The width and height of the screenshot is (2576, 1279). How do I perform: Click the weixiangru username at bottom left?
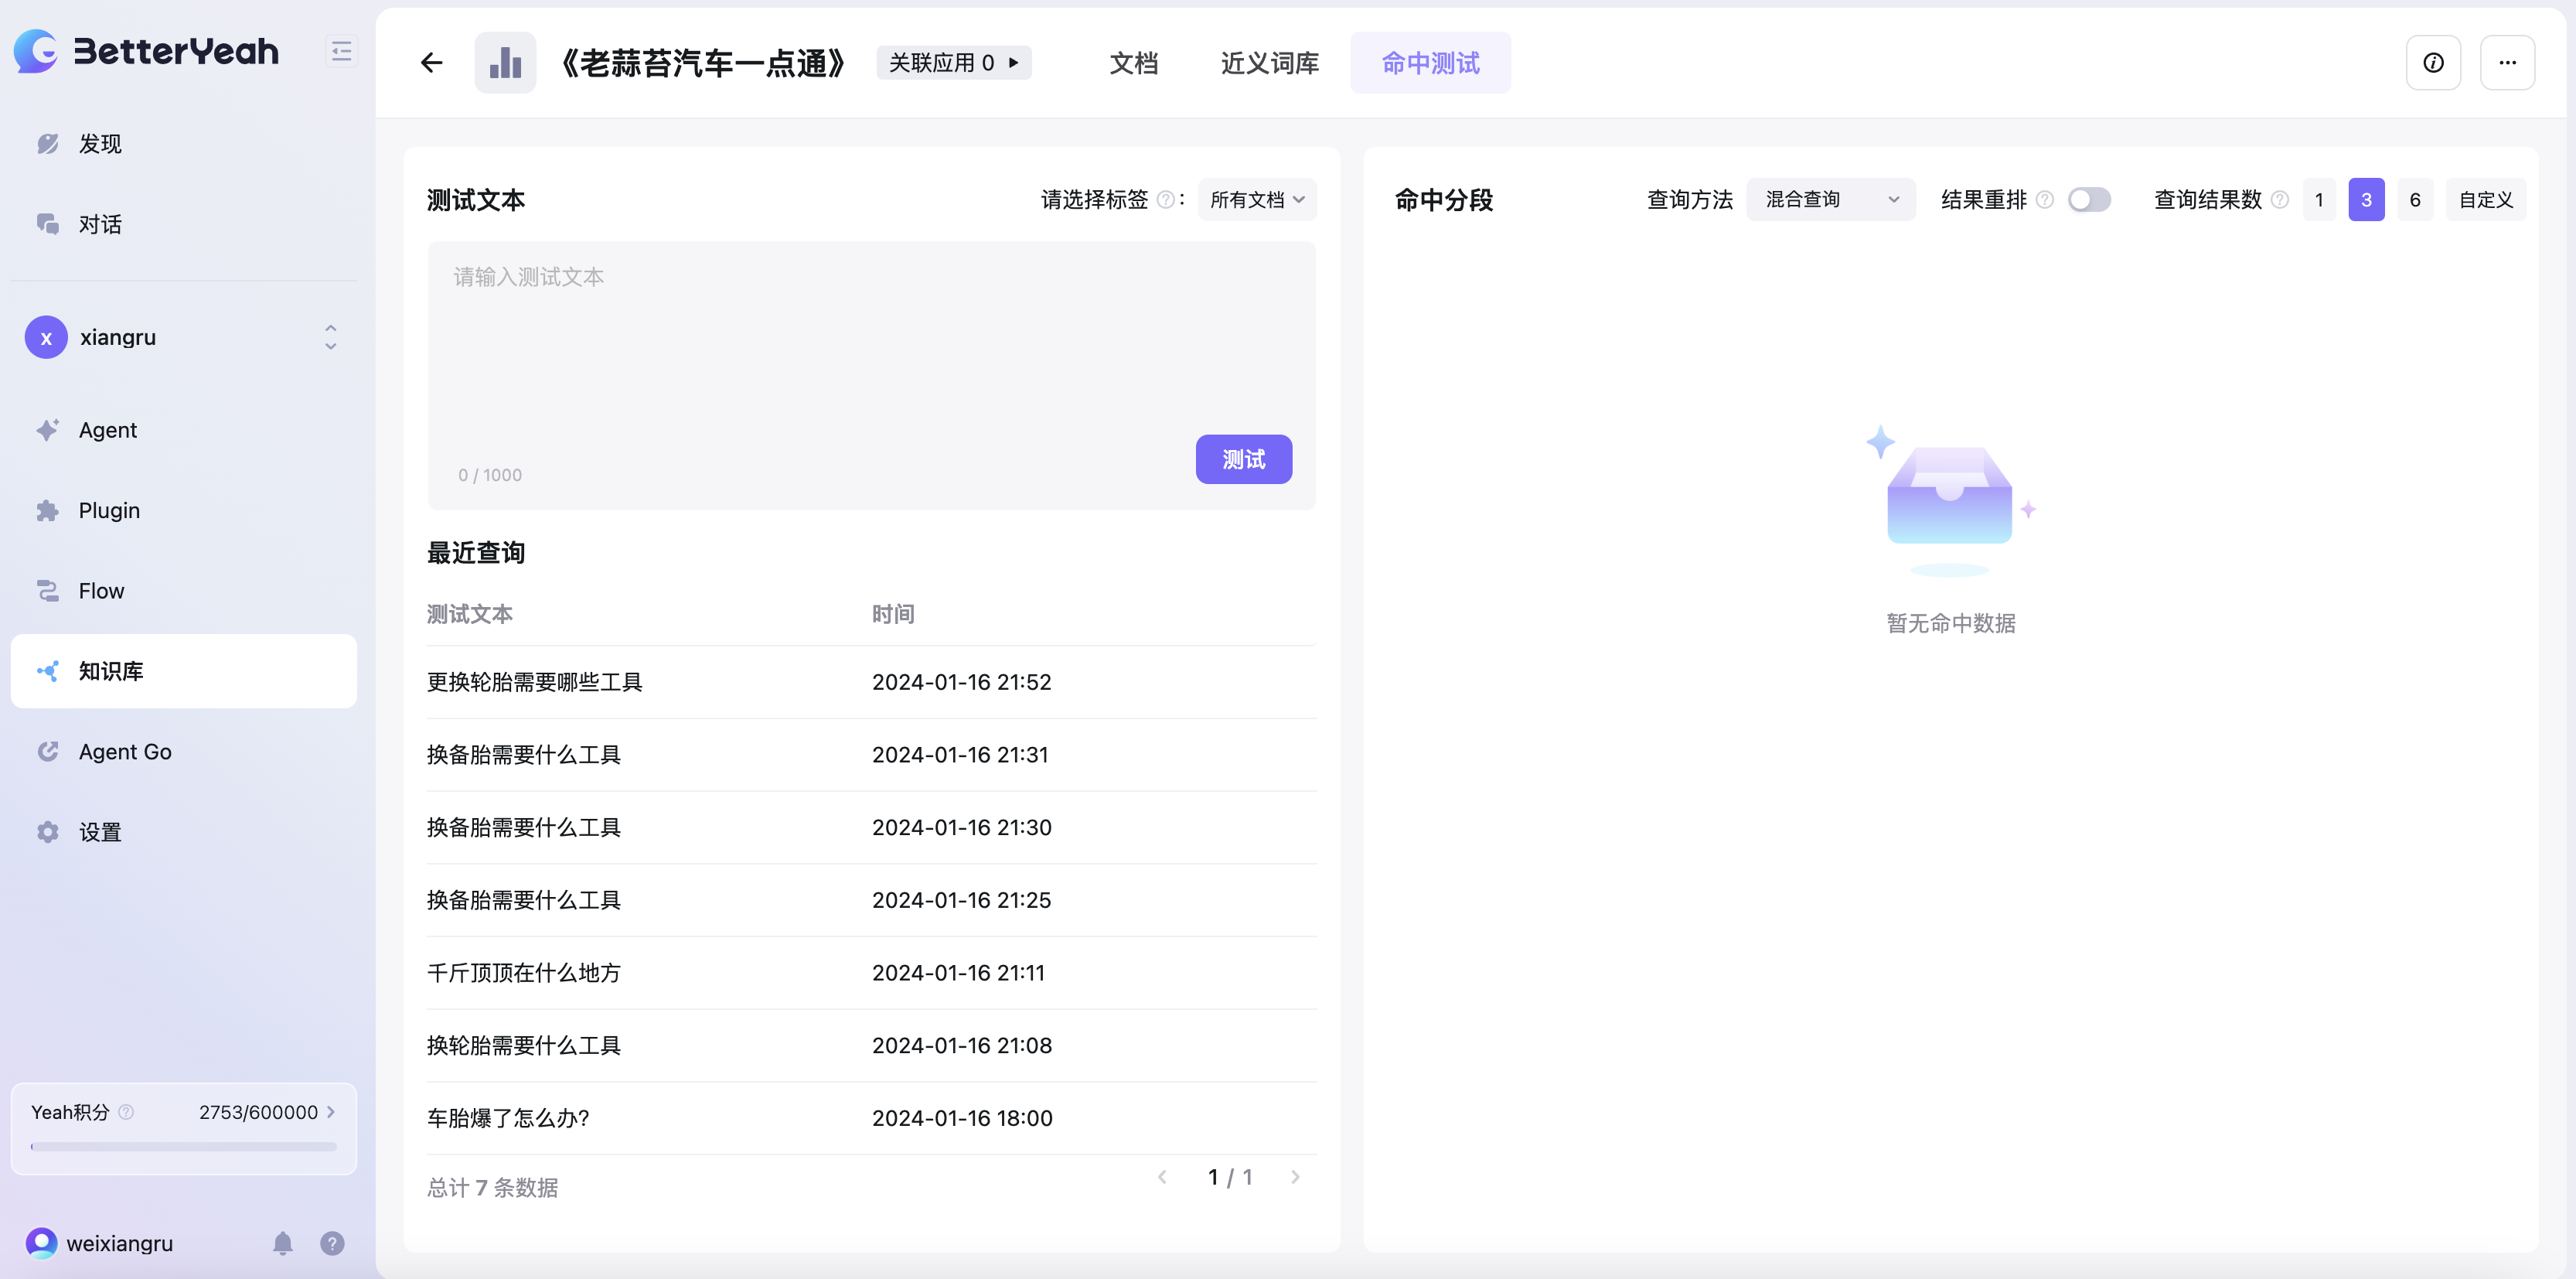120,1243
